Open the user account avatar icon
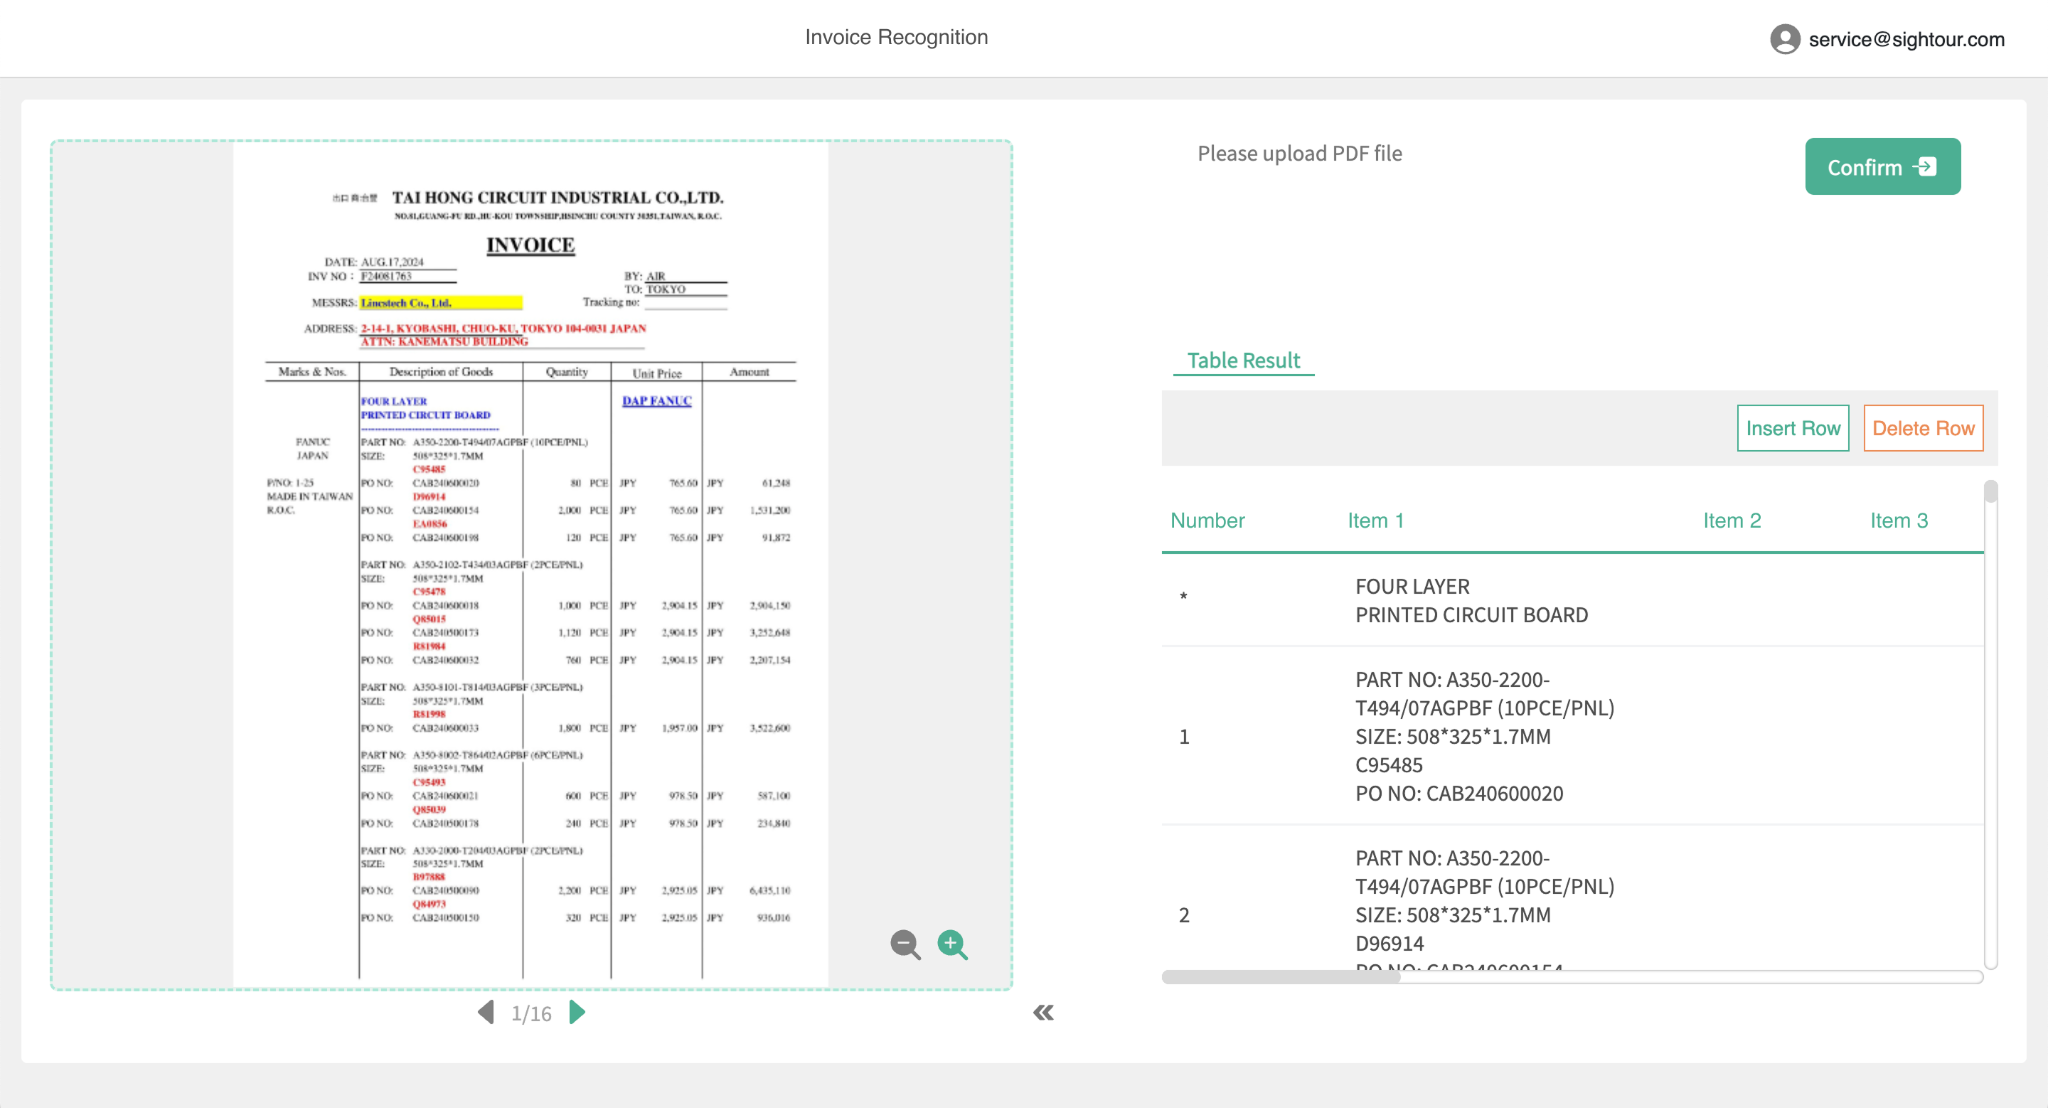 1785,39
